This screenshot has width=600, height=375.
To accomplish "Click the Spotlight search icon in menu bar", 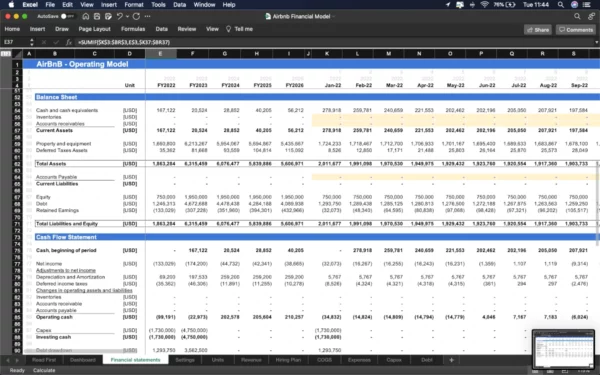I will point(561,5).
